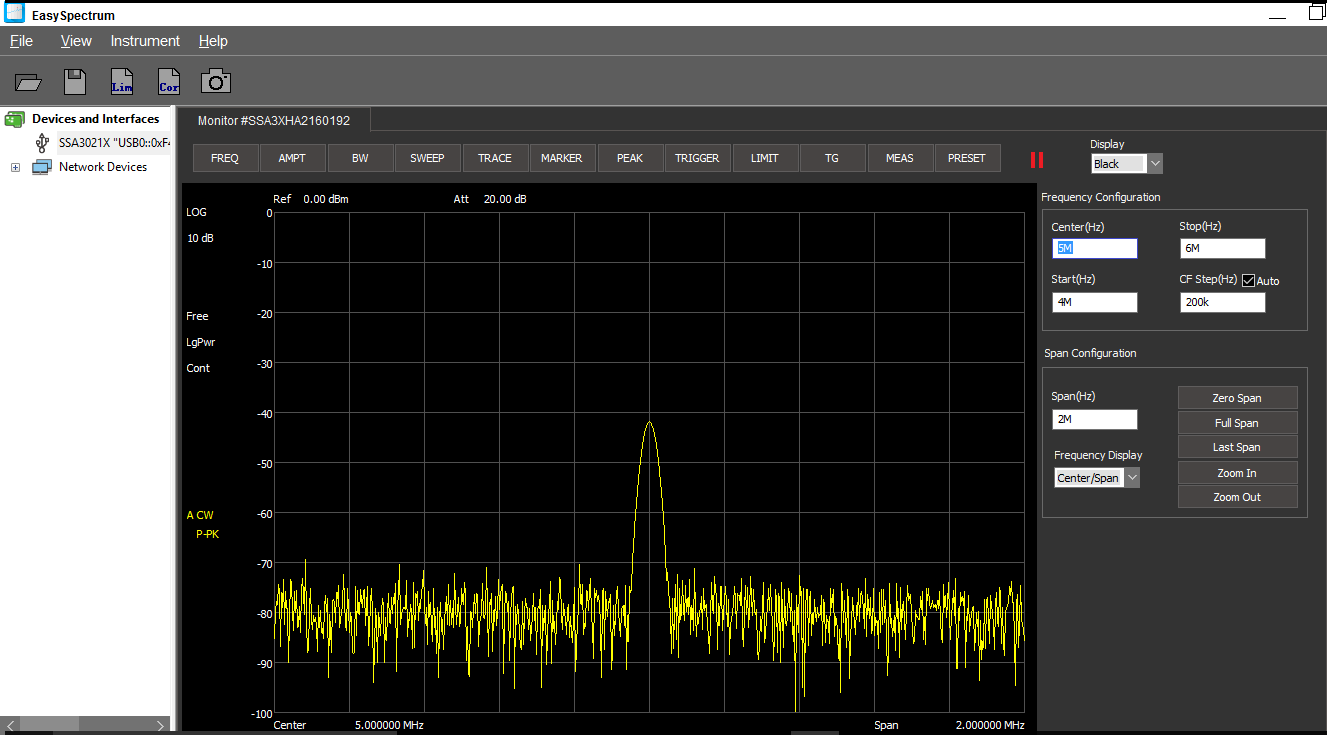Open the Frequency Display dropdown

click(1132, 478)
